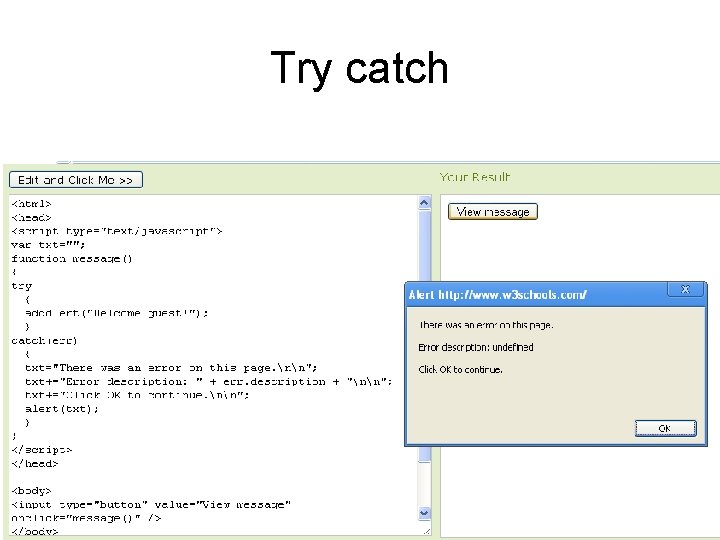Image resolution: width=720 pixels, height=540 pixels.
Task: Click the '</script>' code line
Action: pyautogui.click(x=41, y=450)
